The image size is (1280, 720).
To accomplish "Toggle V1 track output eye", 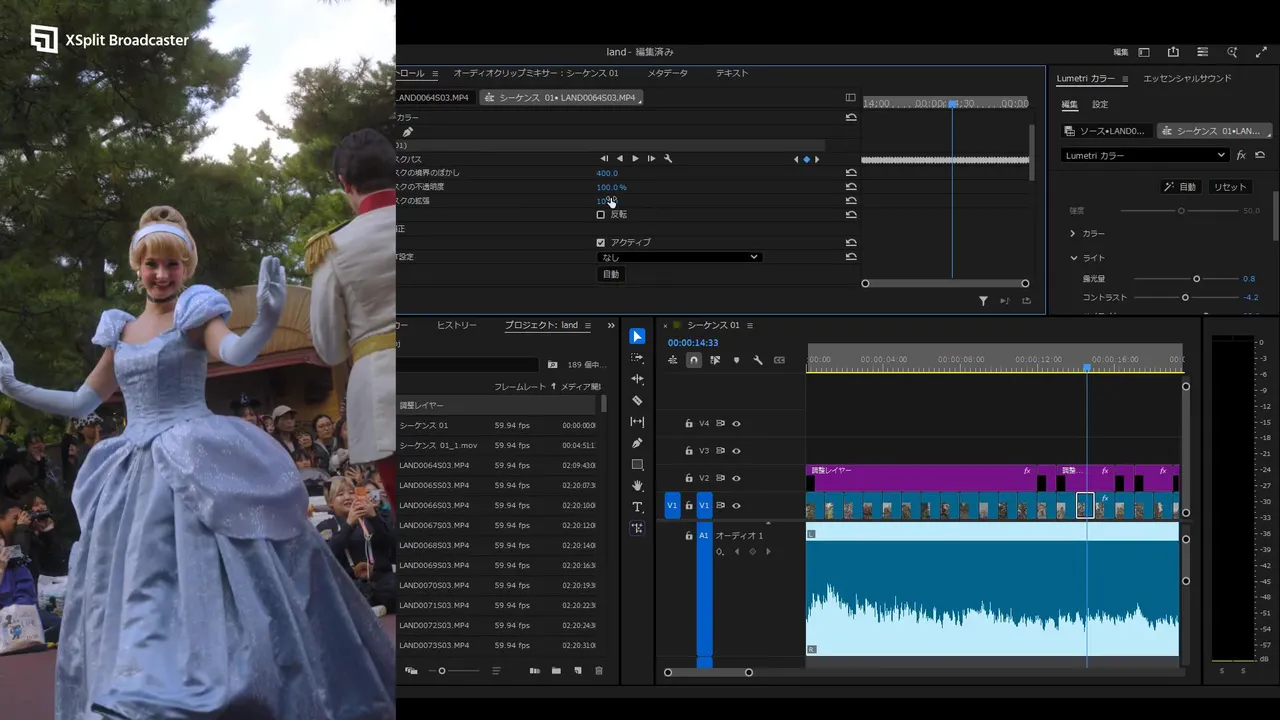I will [736, 505].
